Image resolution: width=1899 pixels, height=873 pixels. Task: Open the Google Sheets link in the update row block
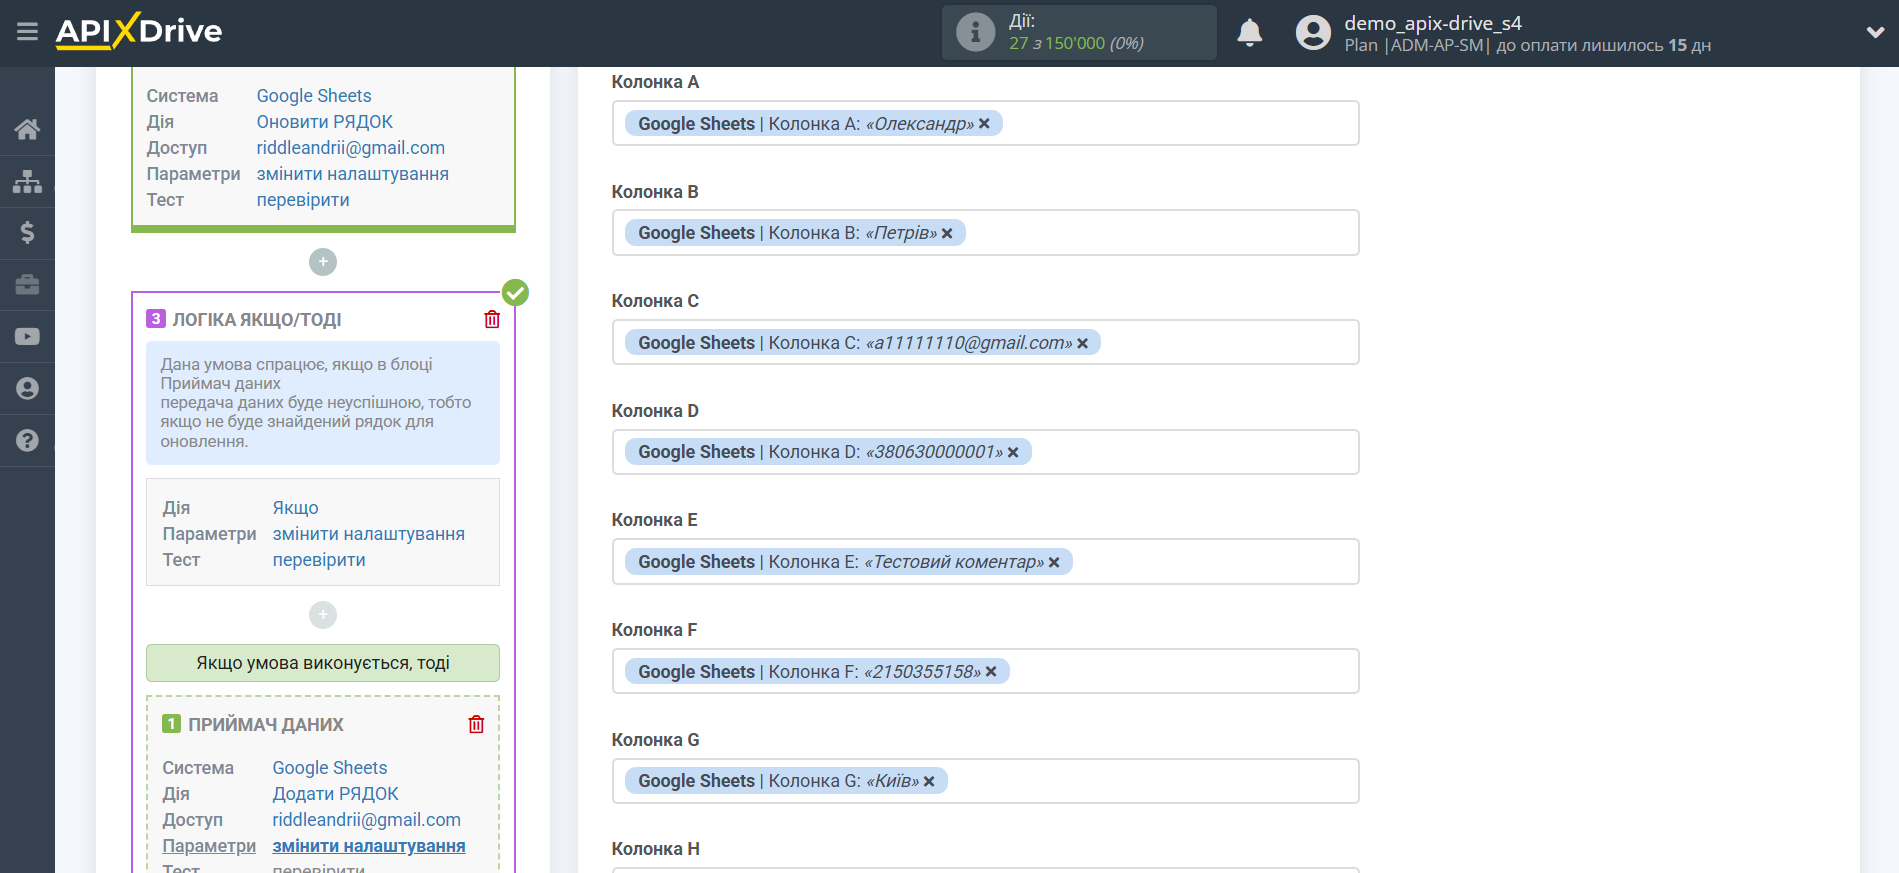coord(314,96)
